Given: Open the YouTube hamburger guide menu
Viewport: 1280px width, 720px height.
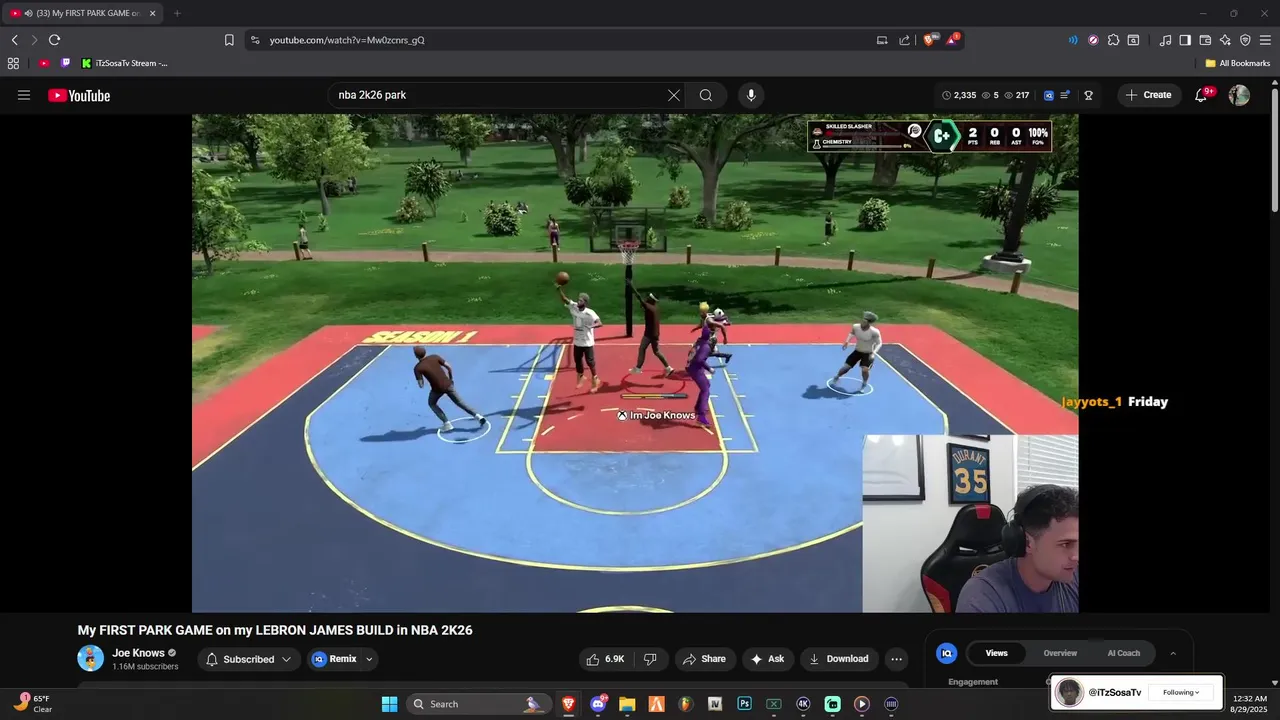Looking at the screenshot, I should click(x=24, y=95).
